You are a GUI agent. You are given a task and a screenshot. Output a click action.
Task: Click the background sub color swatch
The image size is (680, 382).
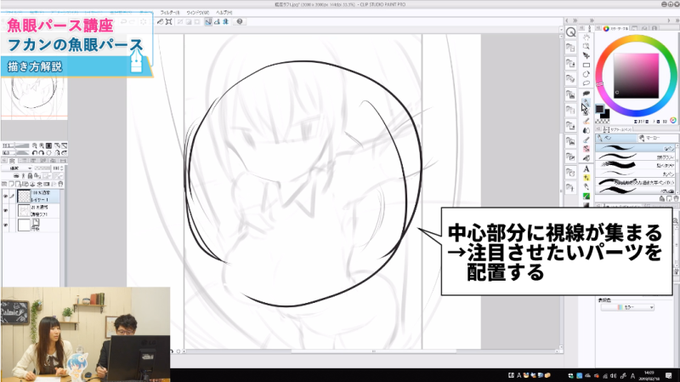coord(605,114)
